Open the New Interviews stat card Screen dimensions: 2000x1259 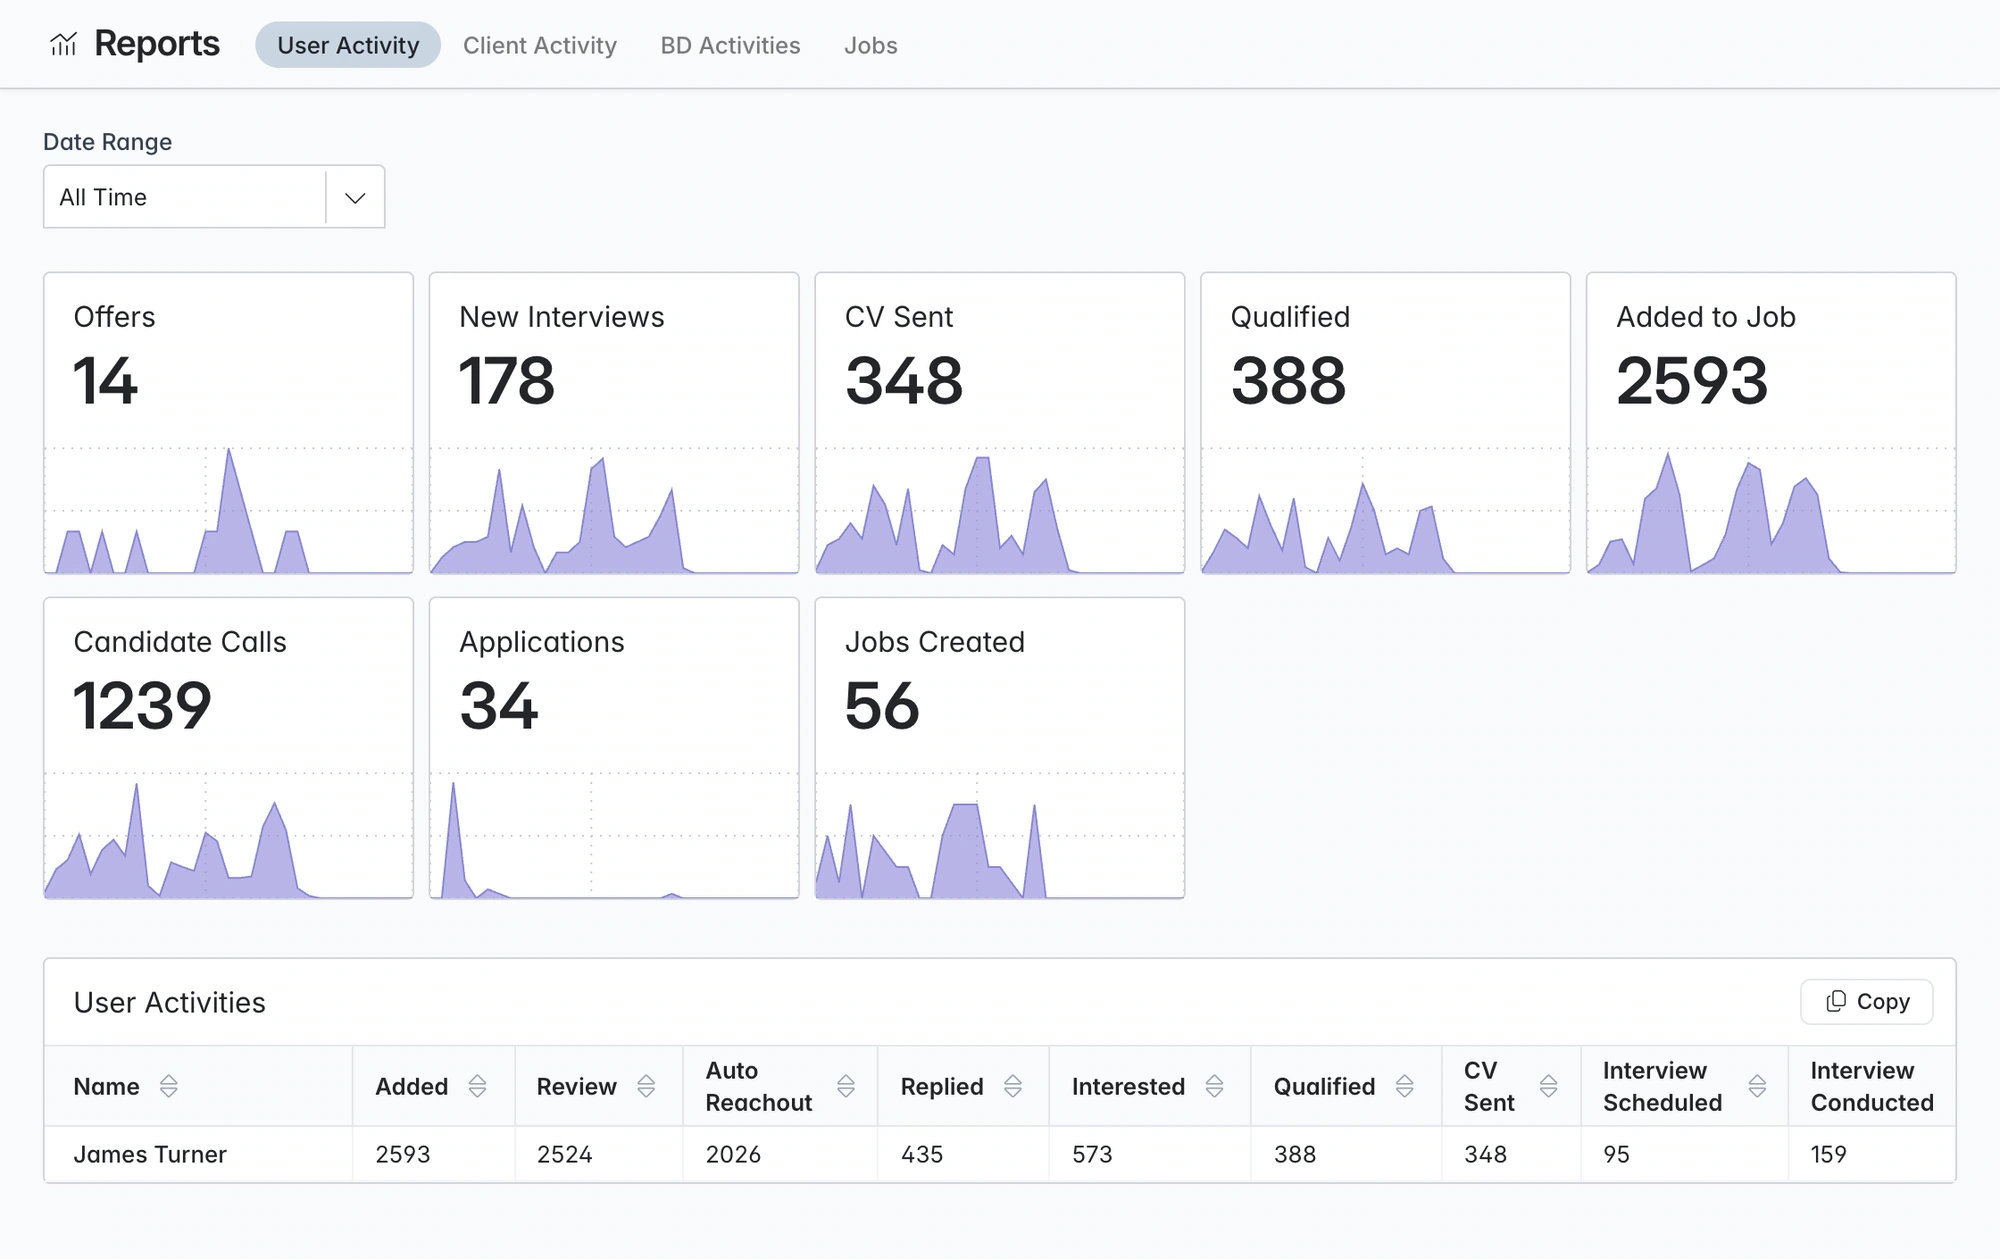click(614, 423)
